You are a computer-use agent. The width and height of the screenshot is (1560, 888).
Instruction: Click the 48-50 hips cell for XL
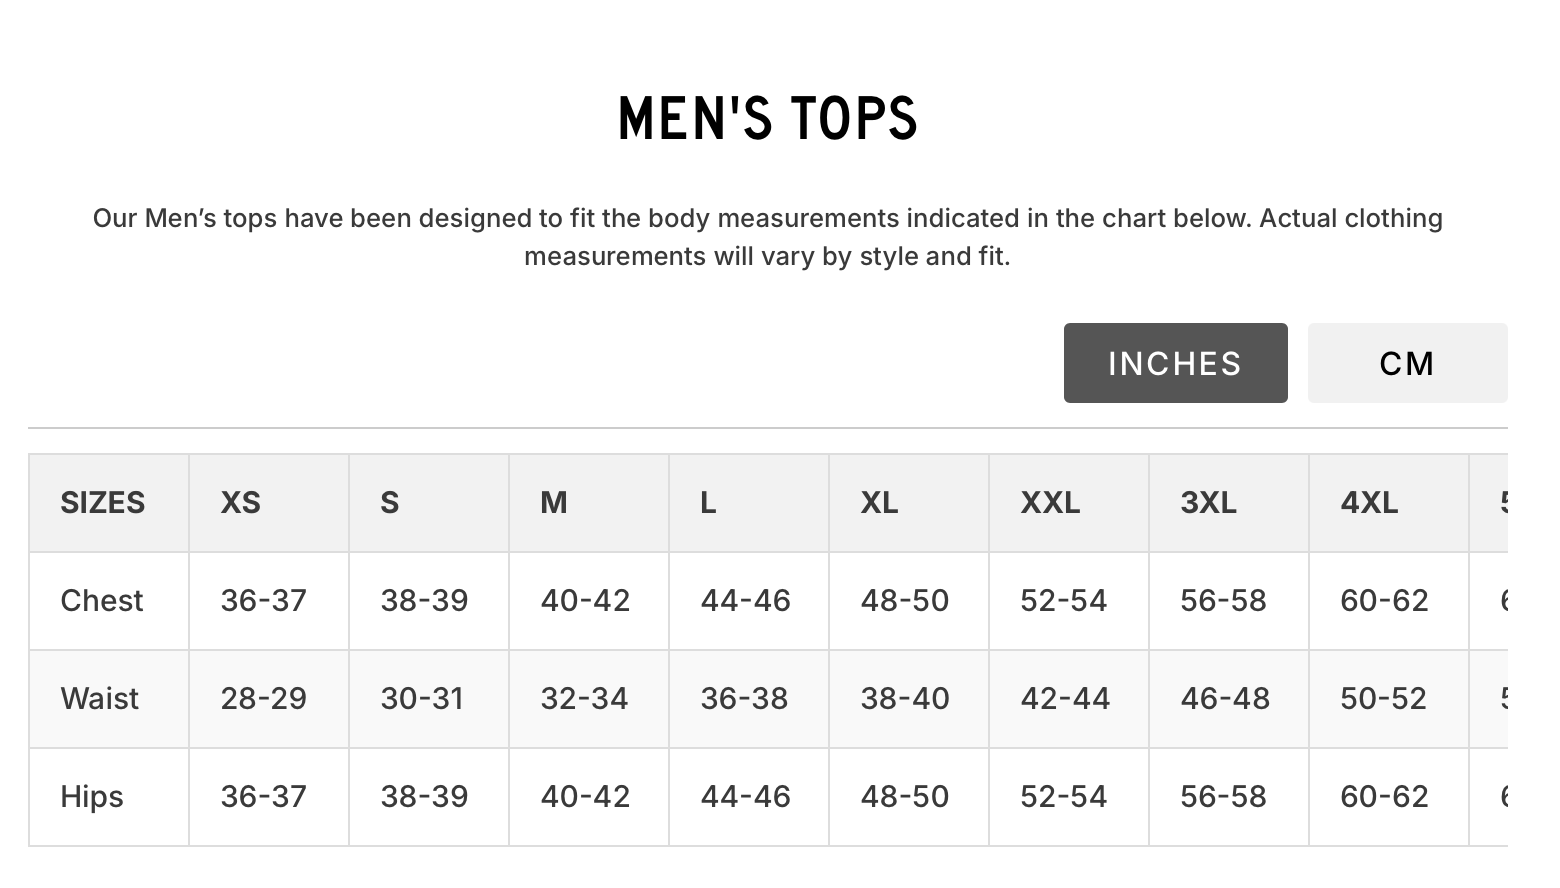coord(904,796)
